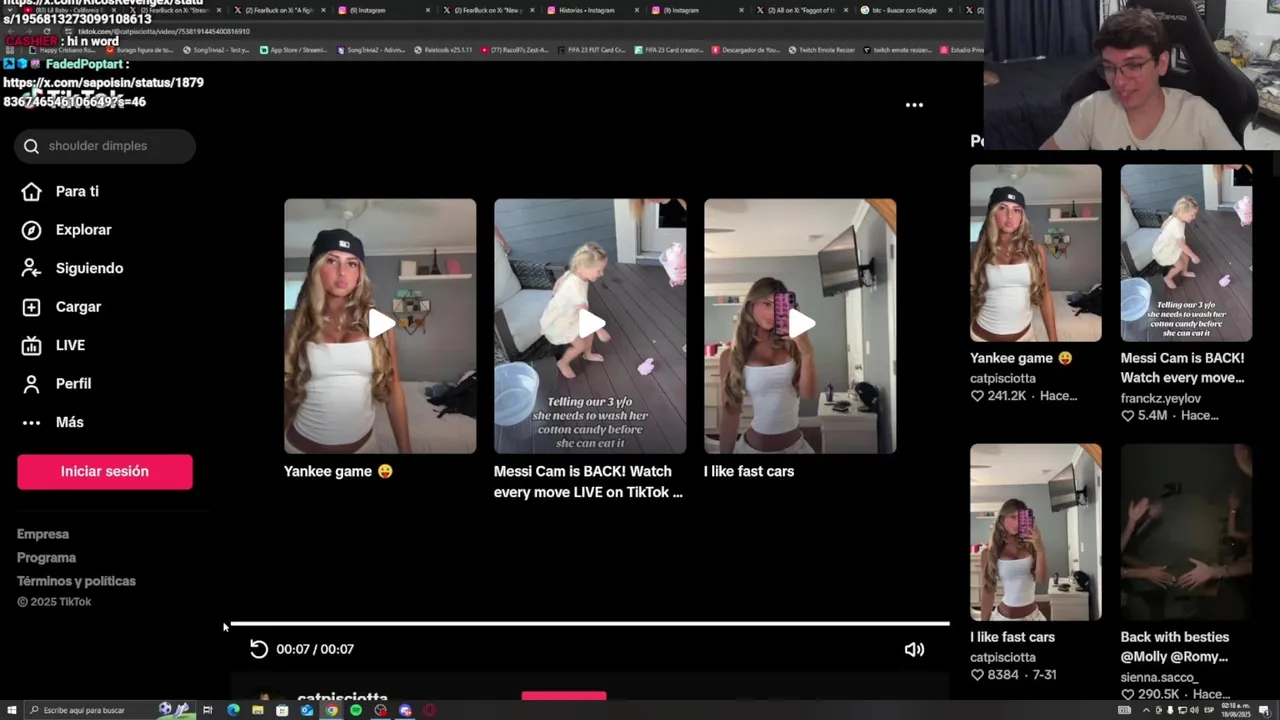Seek on the video progress bar
This screenshot has height=720, width=1280.
coord(590,624)
